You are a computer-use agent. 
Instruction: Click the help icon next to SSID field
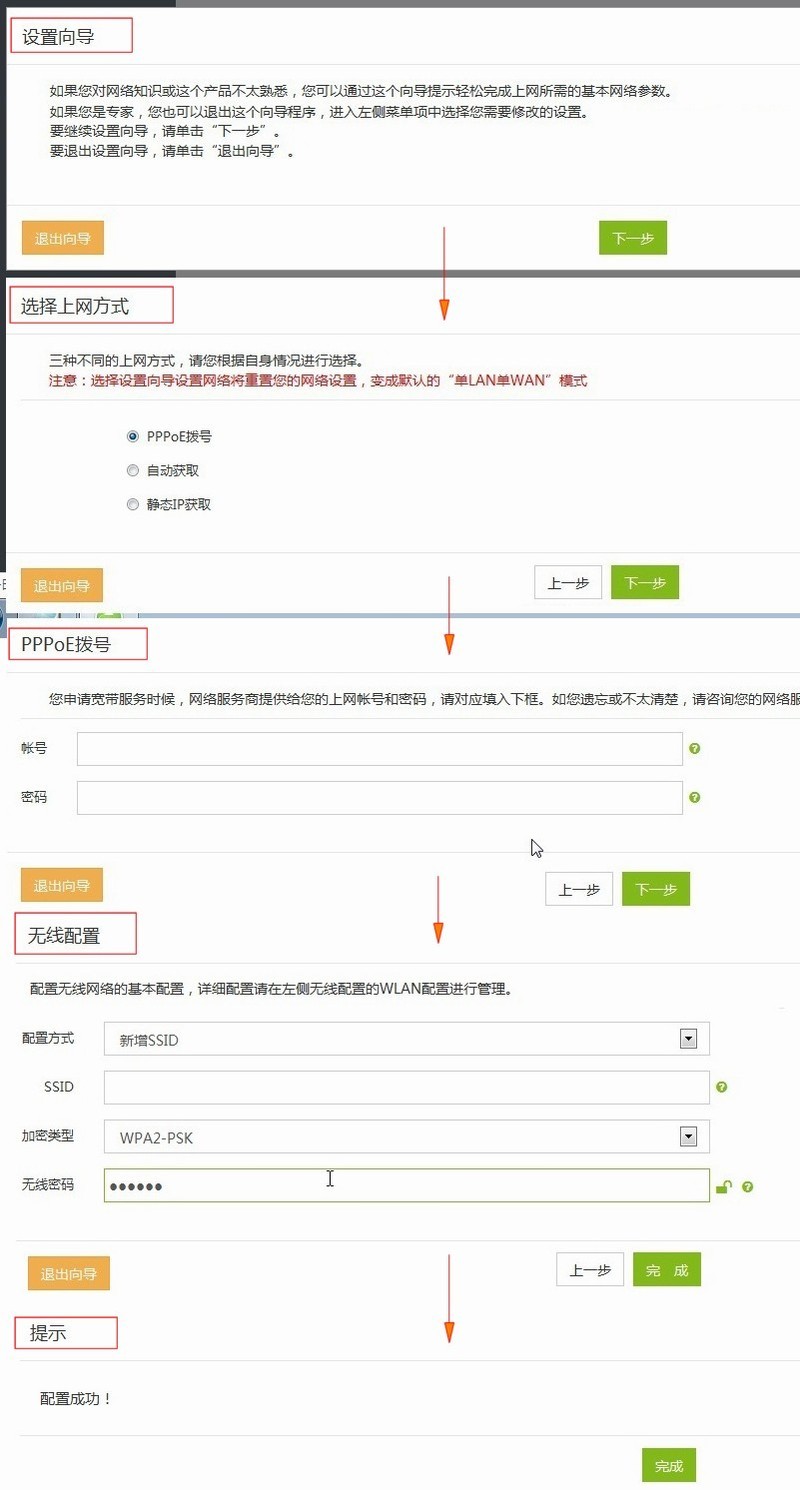click(722, 1087)
